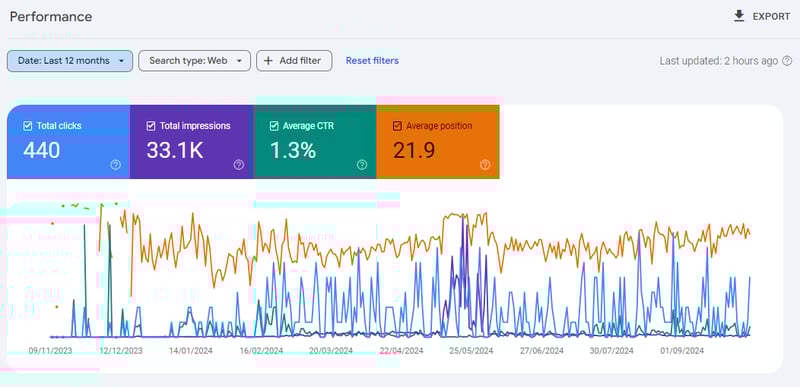Click the 1.3% average CTR value
This screenshot has width=800, height=387.
click(x=293, y=150)
